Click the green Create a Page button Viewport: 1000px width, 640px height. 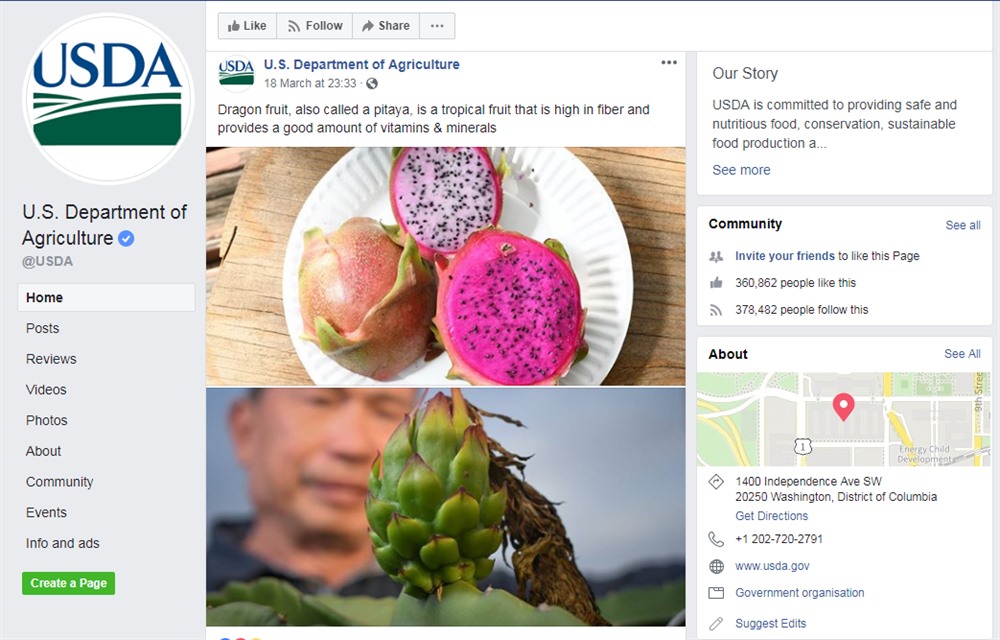[69, 583]
